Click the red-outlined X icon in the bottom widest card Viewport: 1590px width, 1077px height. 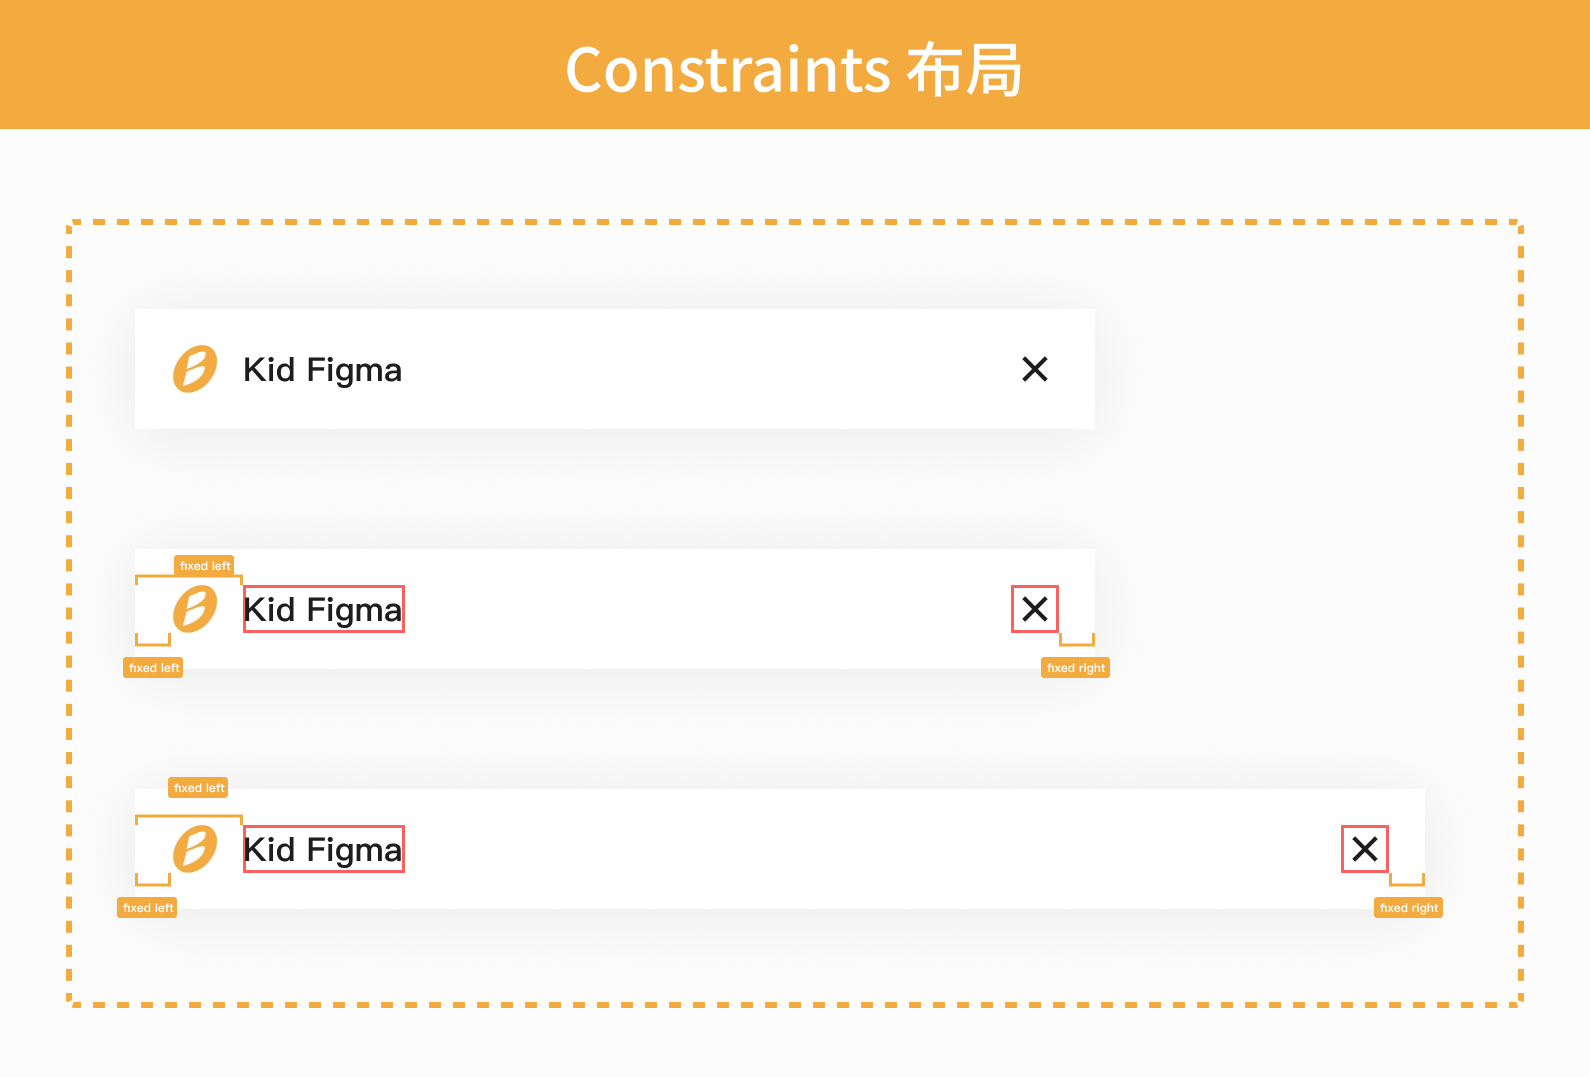coord(1365,849)
